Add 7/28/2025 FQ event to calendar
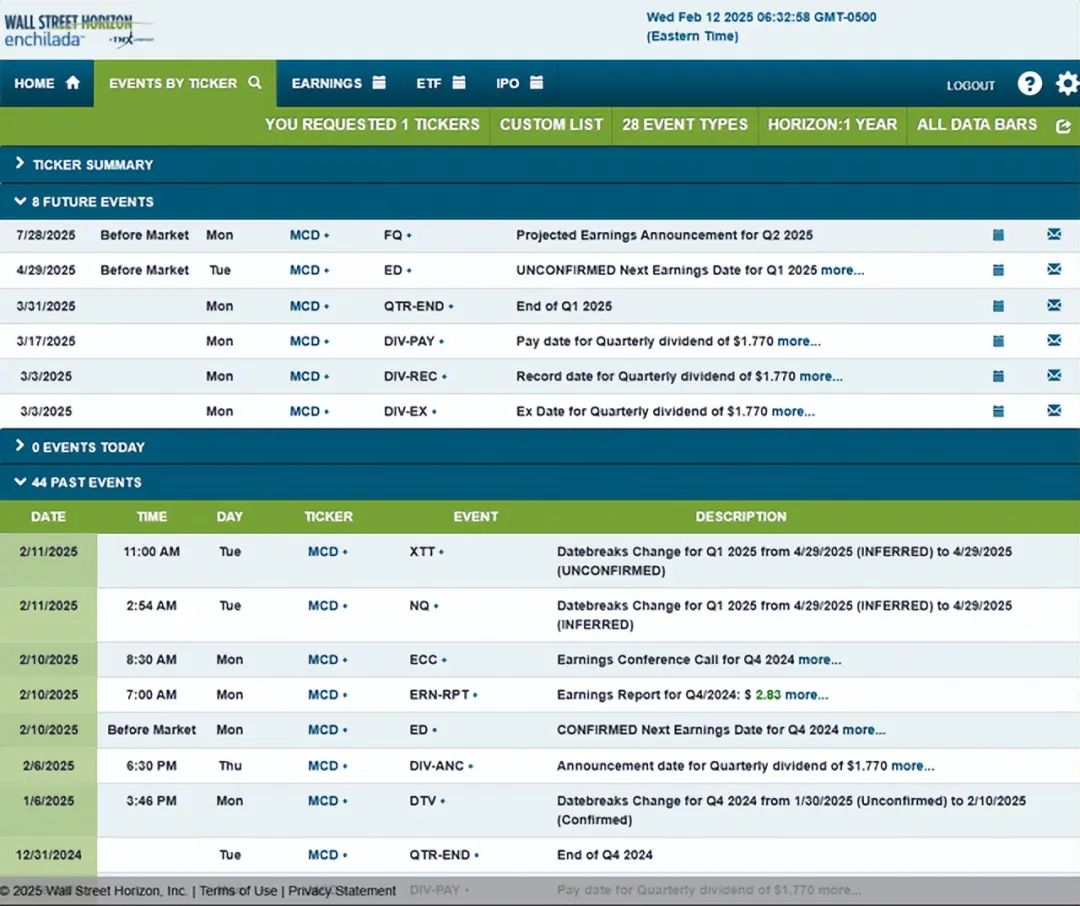The height and width of the screenshot is (906, 1080). coord(998,235)
